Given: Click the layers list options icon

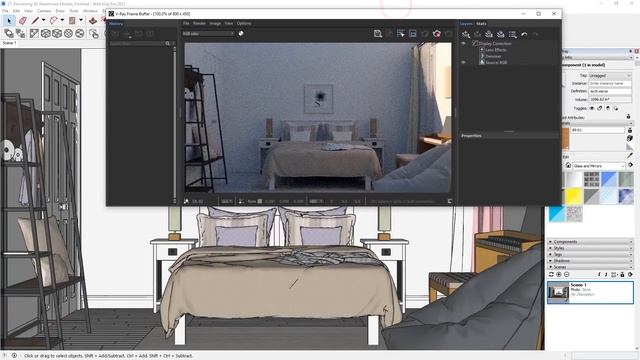Looking at the screenshot, I should click(513, 34).
